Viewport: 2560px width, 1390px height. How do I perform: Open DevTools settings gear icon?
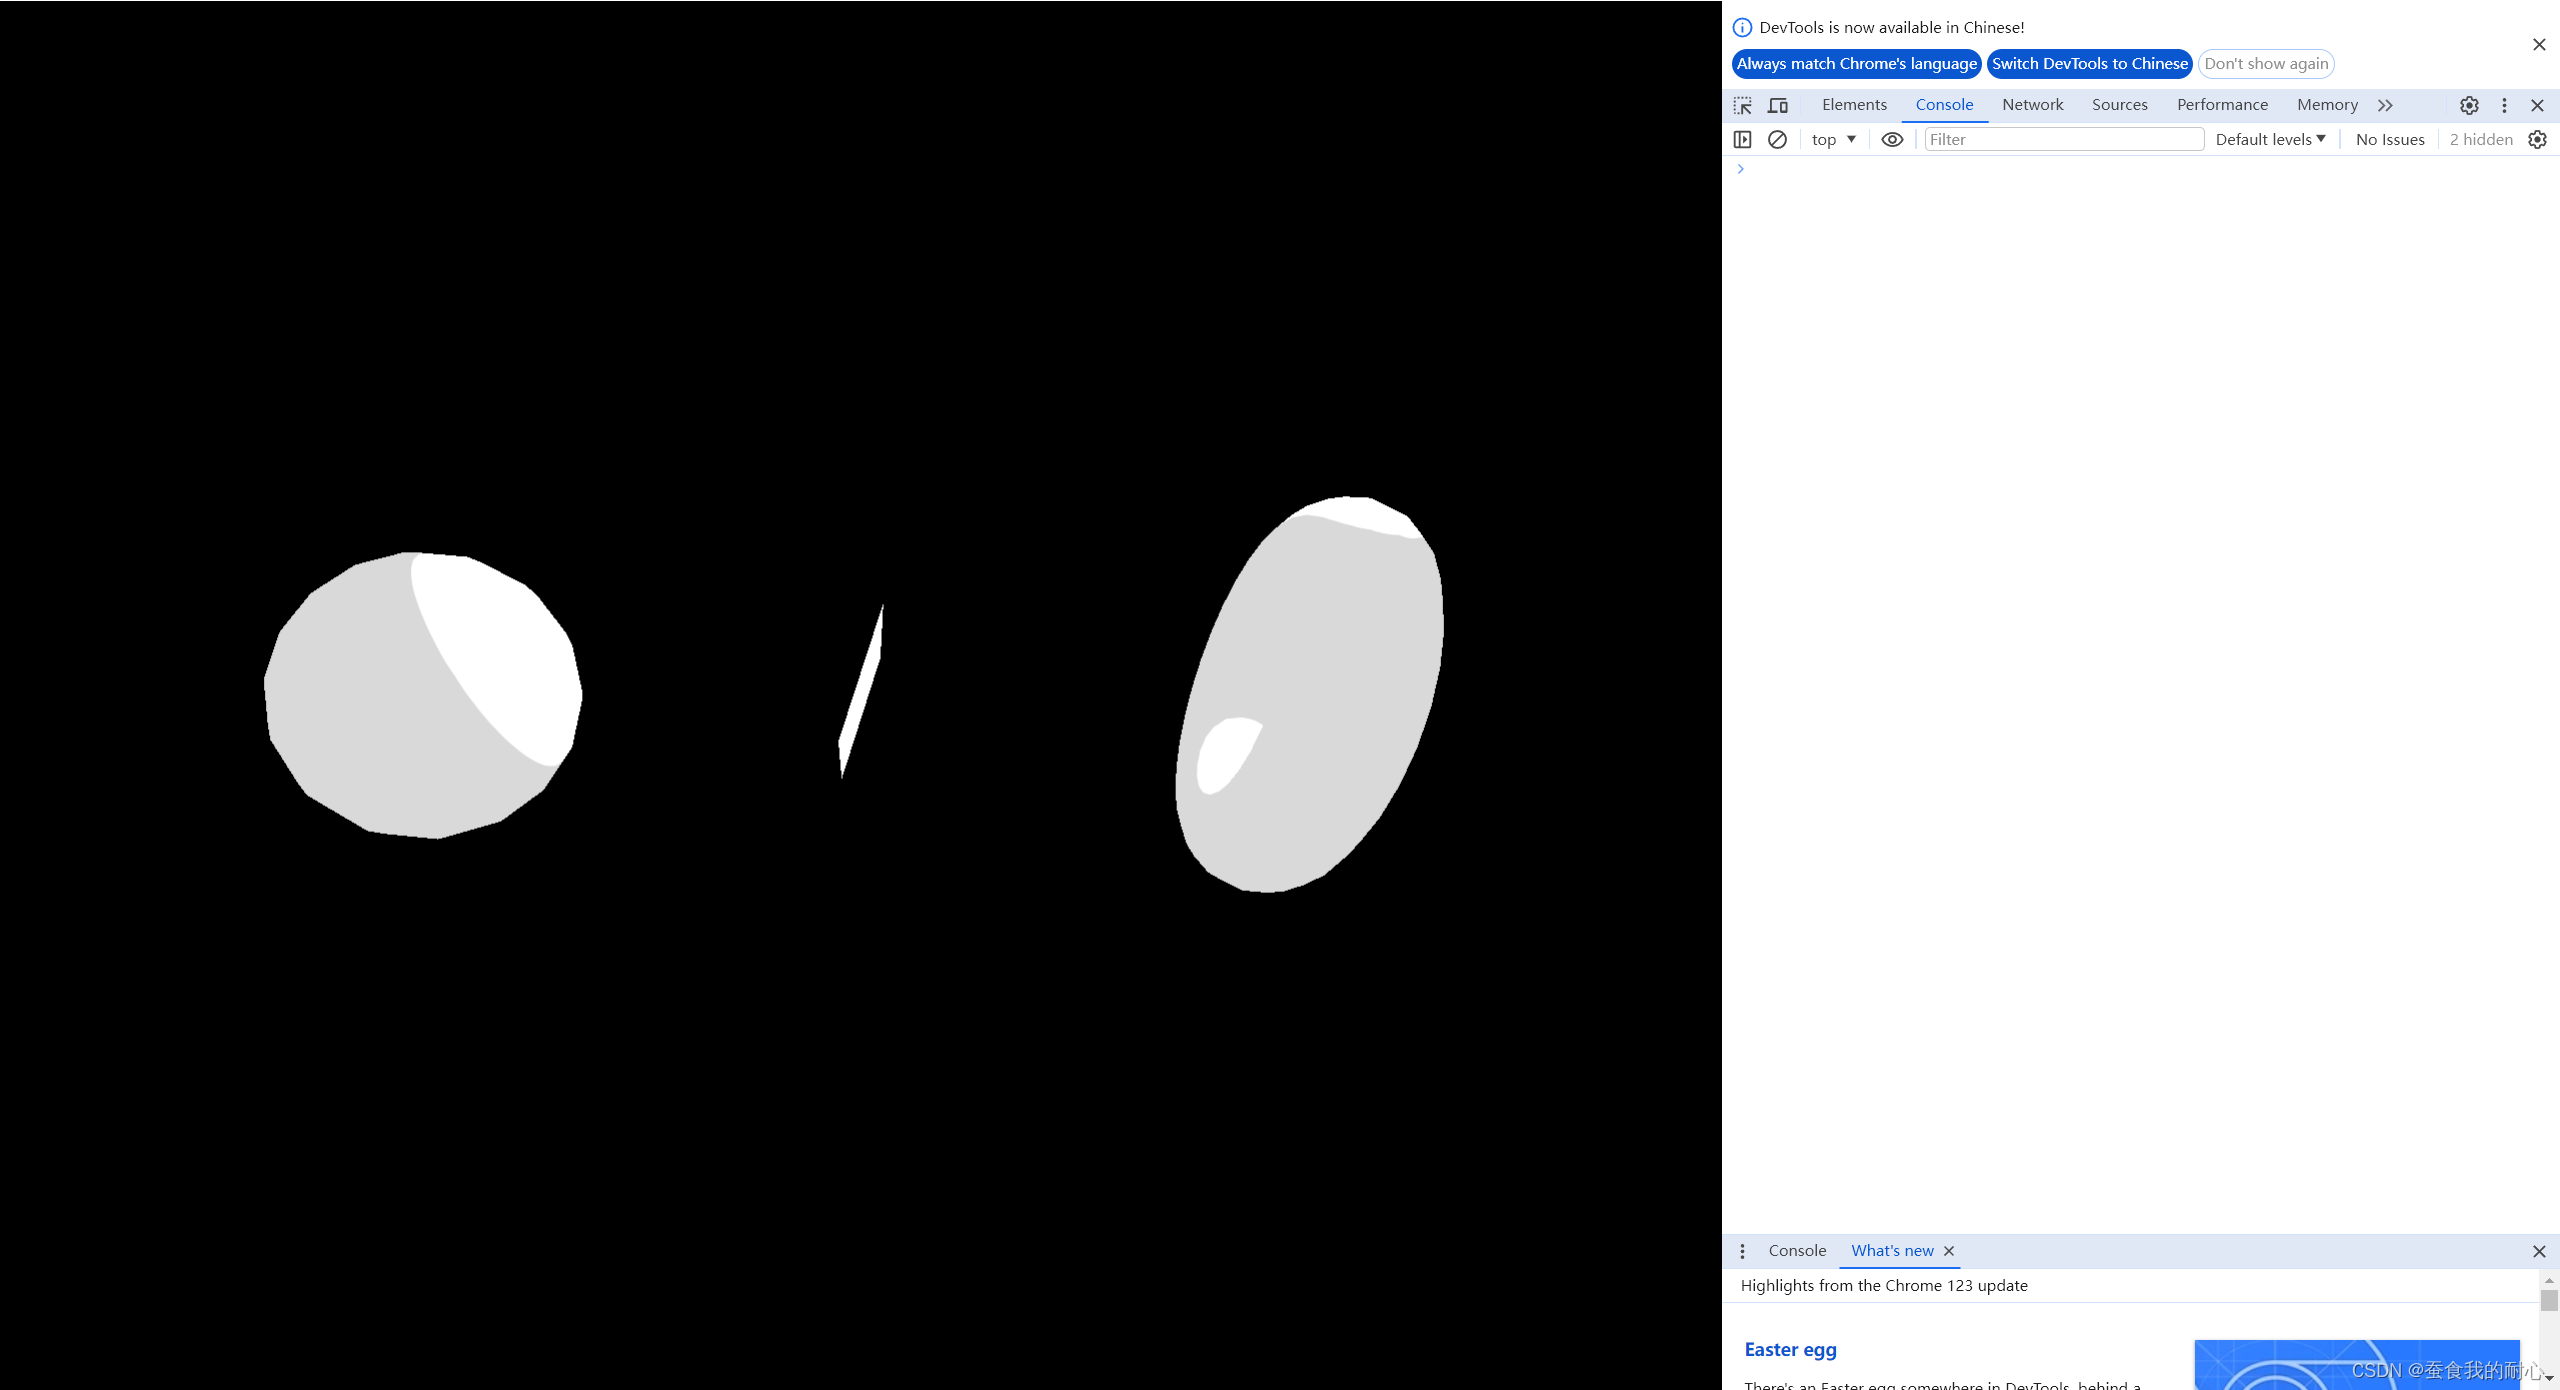point(2469,105)
